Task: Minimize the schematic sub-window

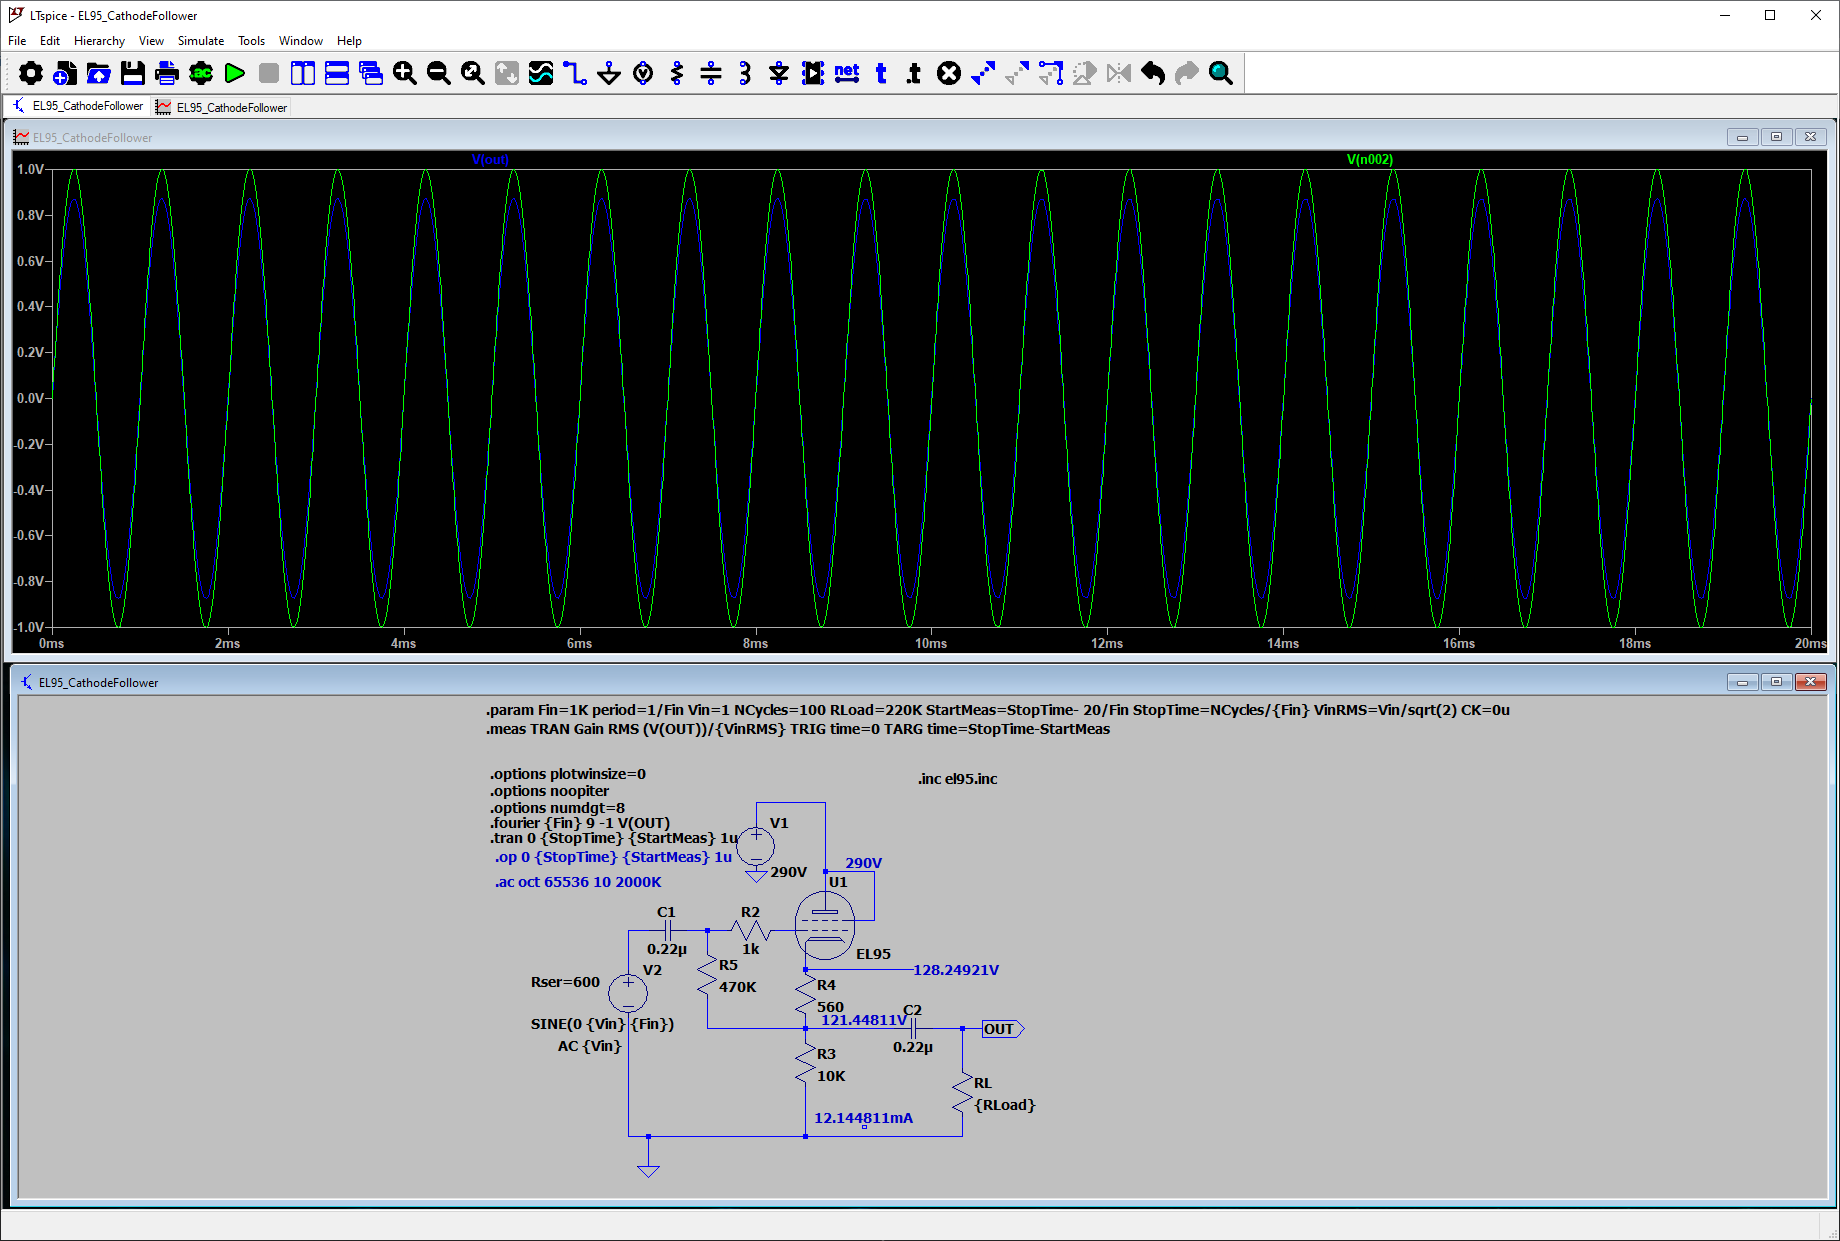Action: tap(1742, 682)
